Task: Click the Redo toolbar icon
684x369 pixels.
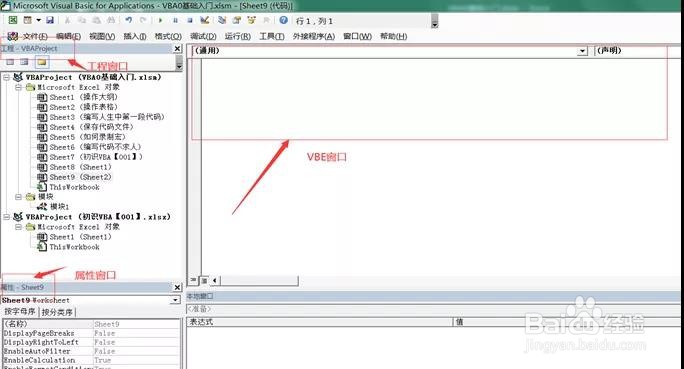Action: [x=143, y=20]
